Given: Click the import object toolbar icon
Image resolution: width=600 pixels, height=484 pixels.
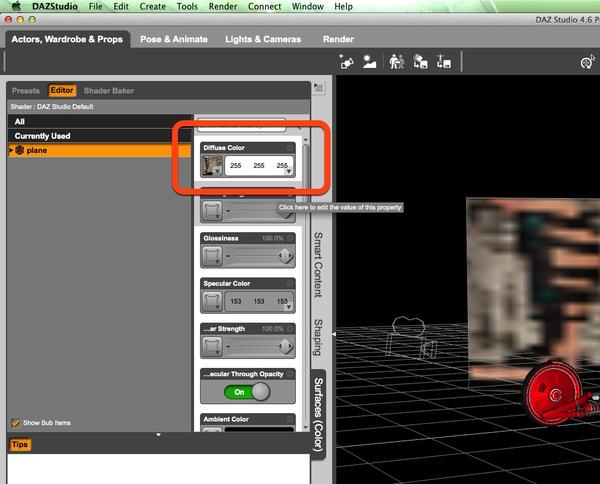Looking at the screenshot, I should pyautogui.click(x=420, y=62).
